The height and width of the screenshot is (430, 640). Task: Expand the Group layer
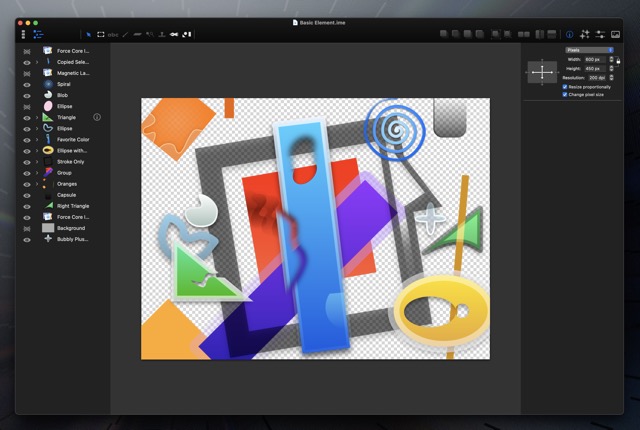[37, 172]
